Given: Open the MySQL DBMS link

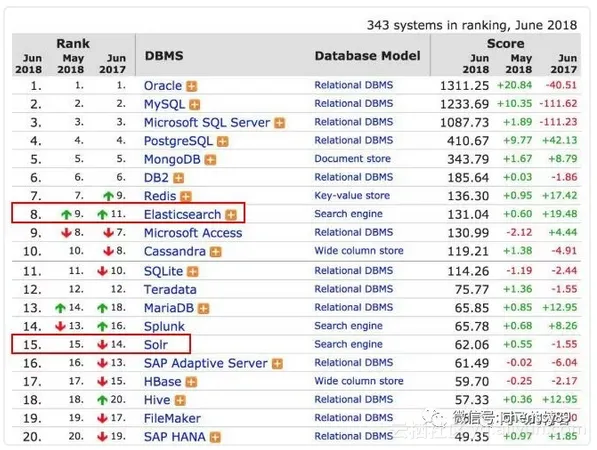Looking at the screenshot, I should click(164, 104).
